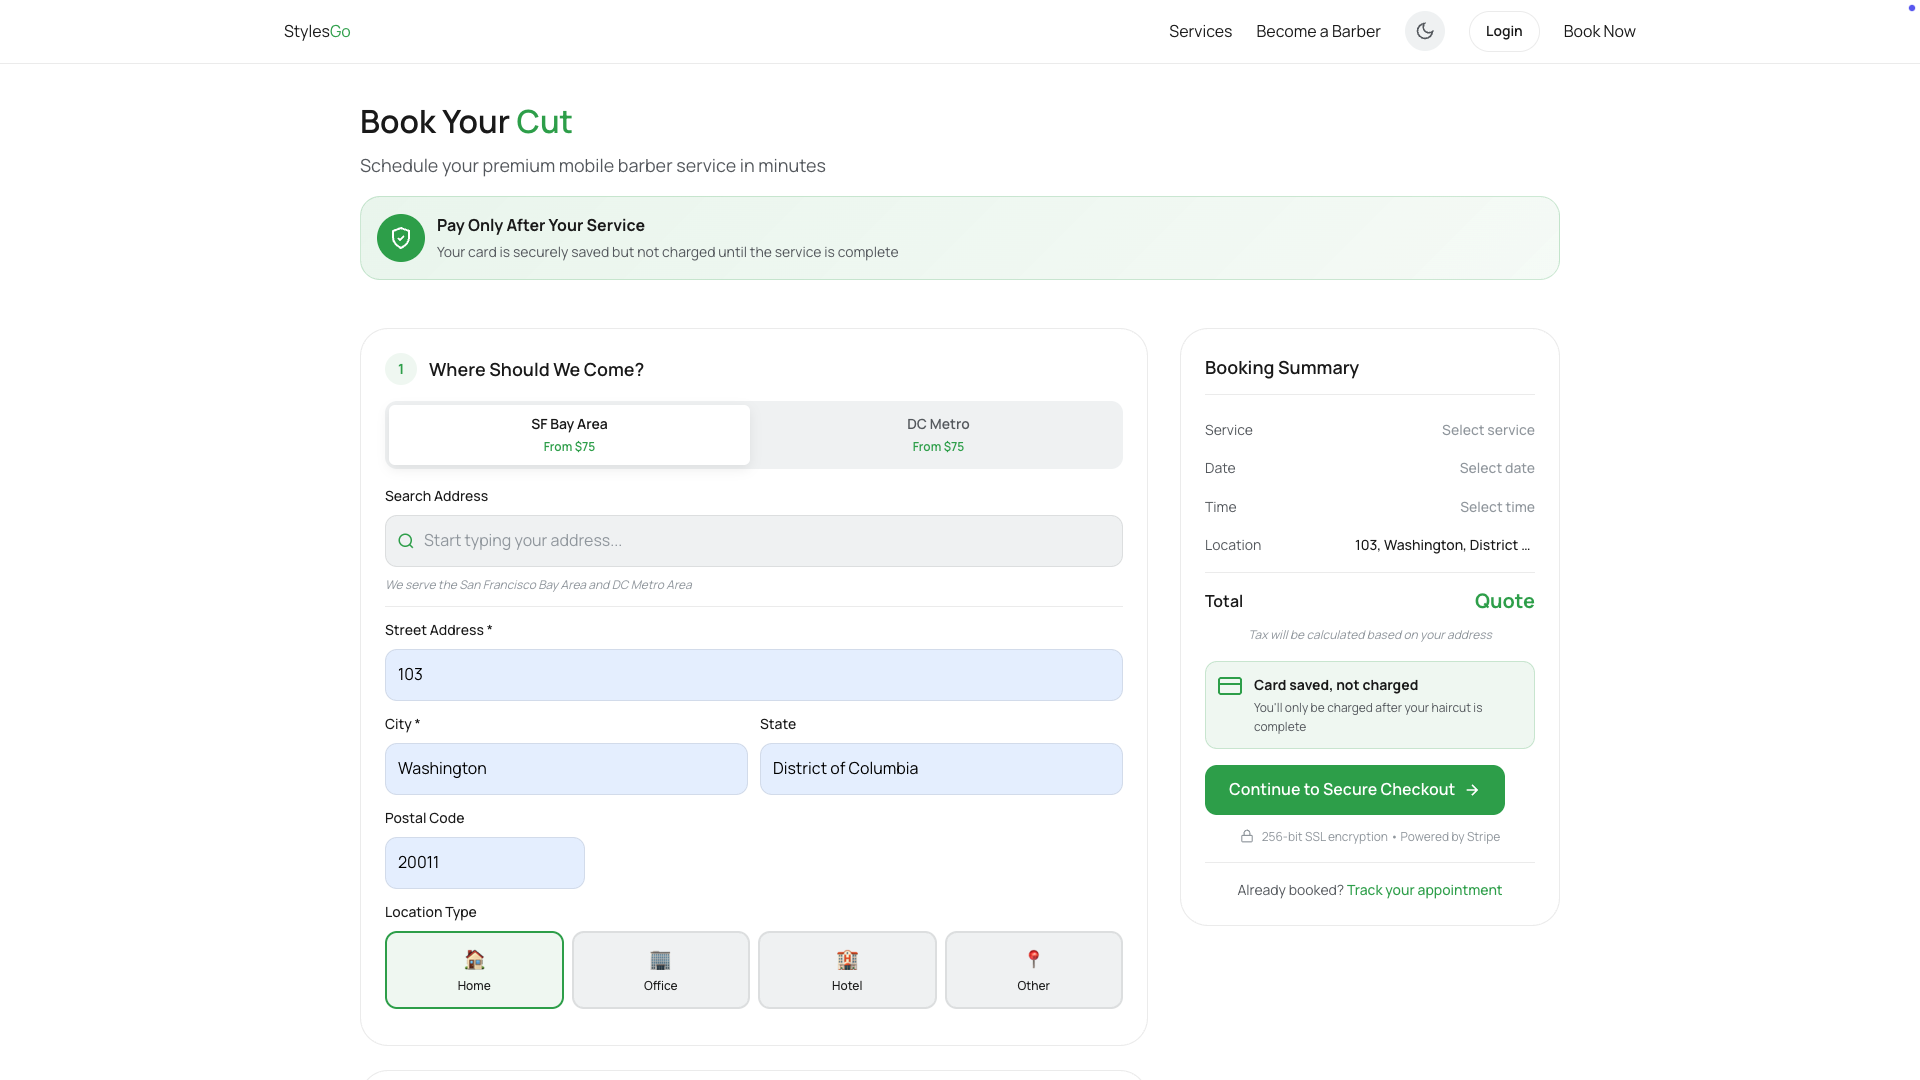Toggle dark mode moon icon

[1424, 31]
